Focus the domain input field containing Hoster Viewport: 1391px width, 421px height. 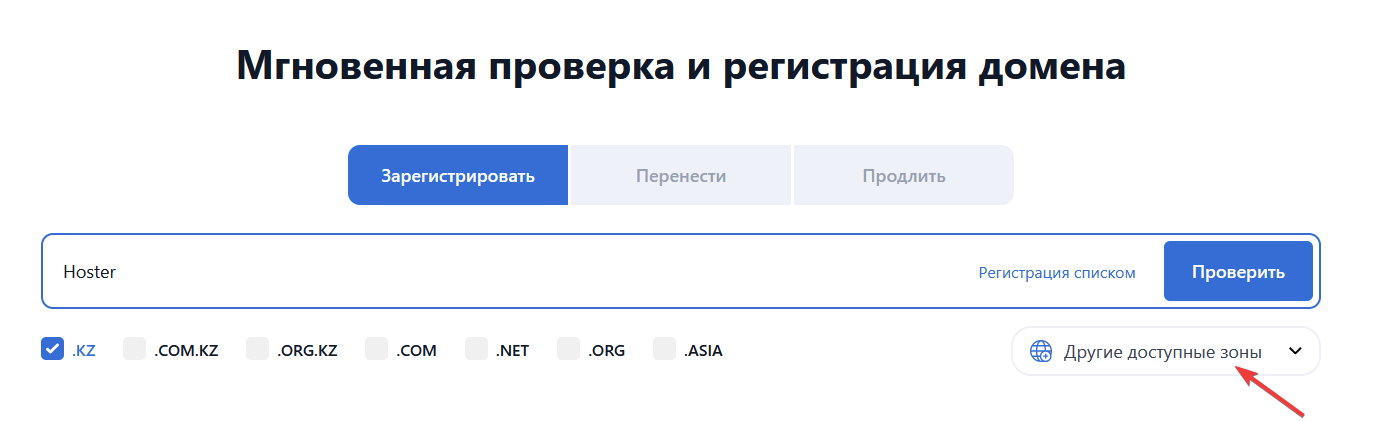500,271
